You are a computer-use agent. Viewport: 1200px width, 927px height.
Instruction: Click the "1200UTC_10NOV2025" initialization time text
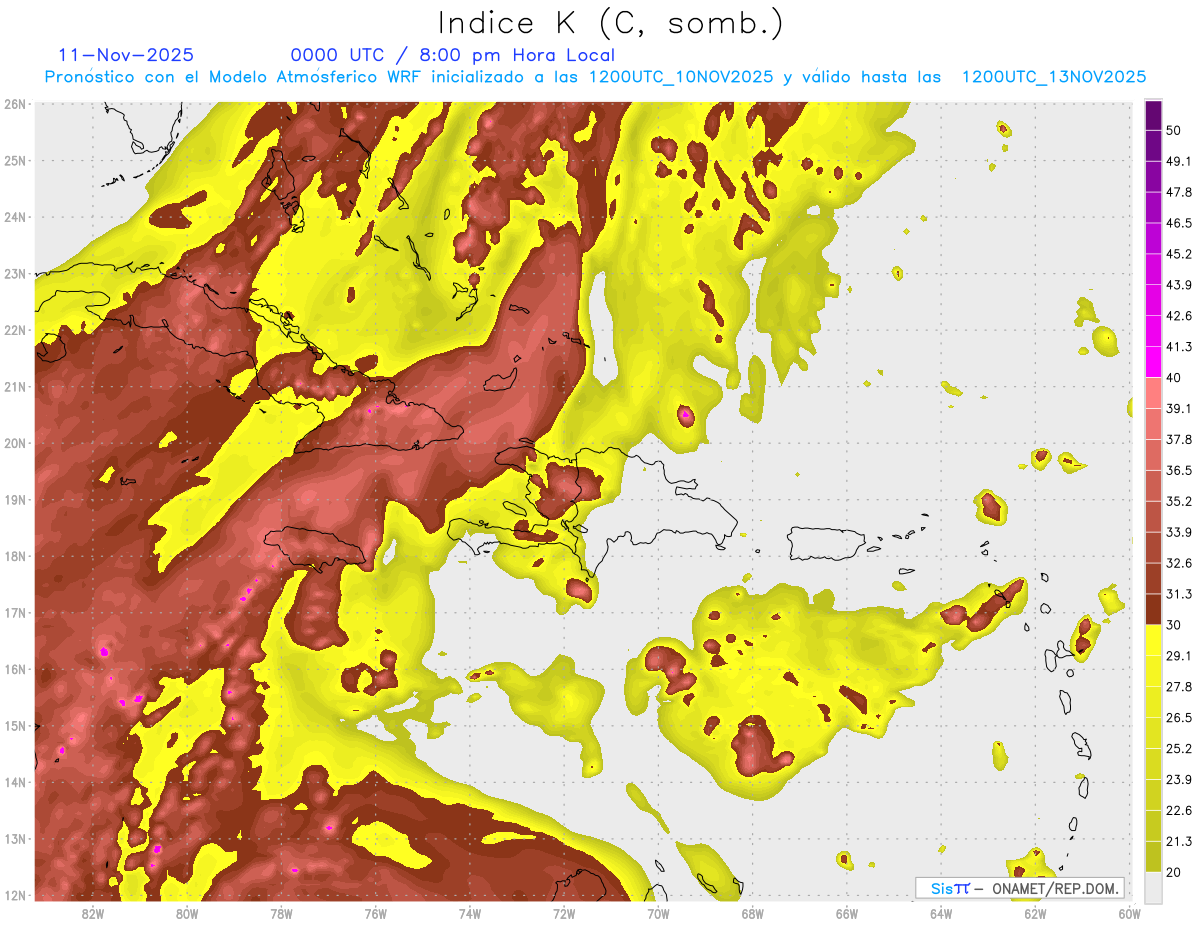click(x=680, y=77)
